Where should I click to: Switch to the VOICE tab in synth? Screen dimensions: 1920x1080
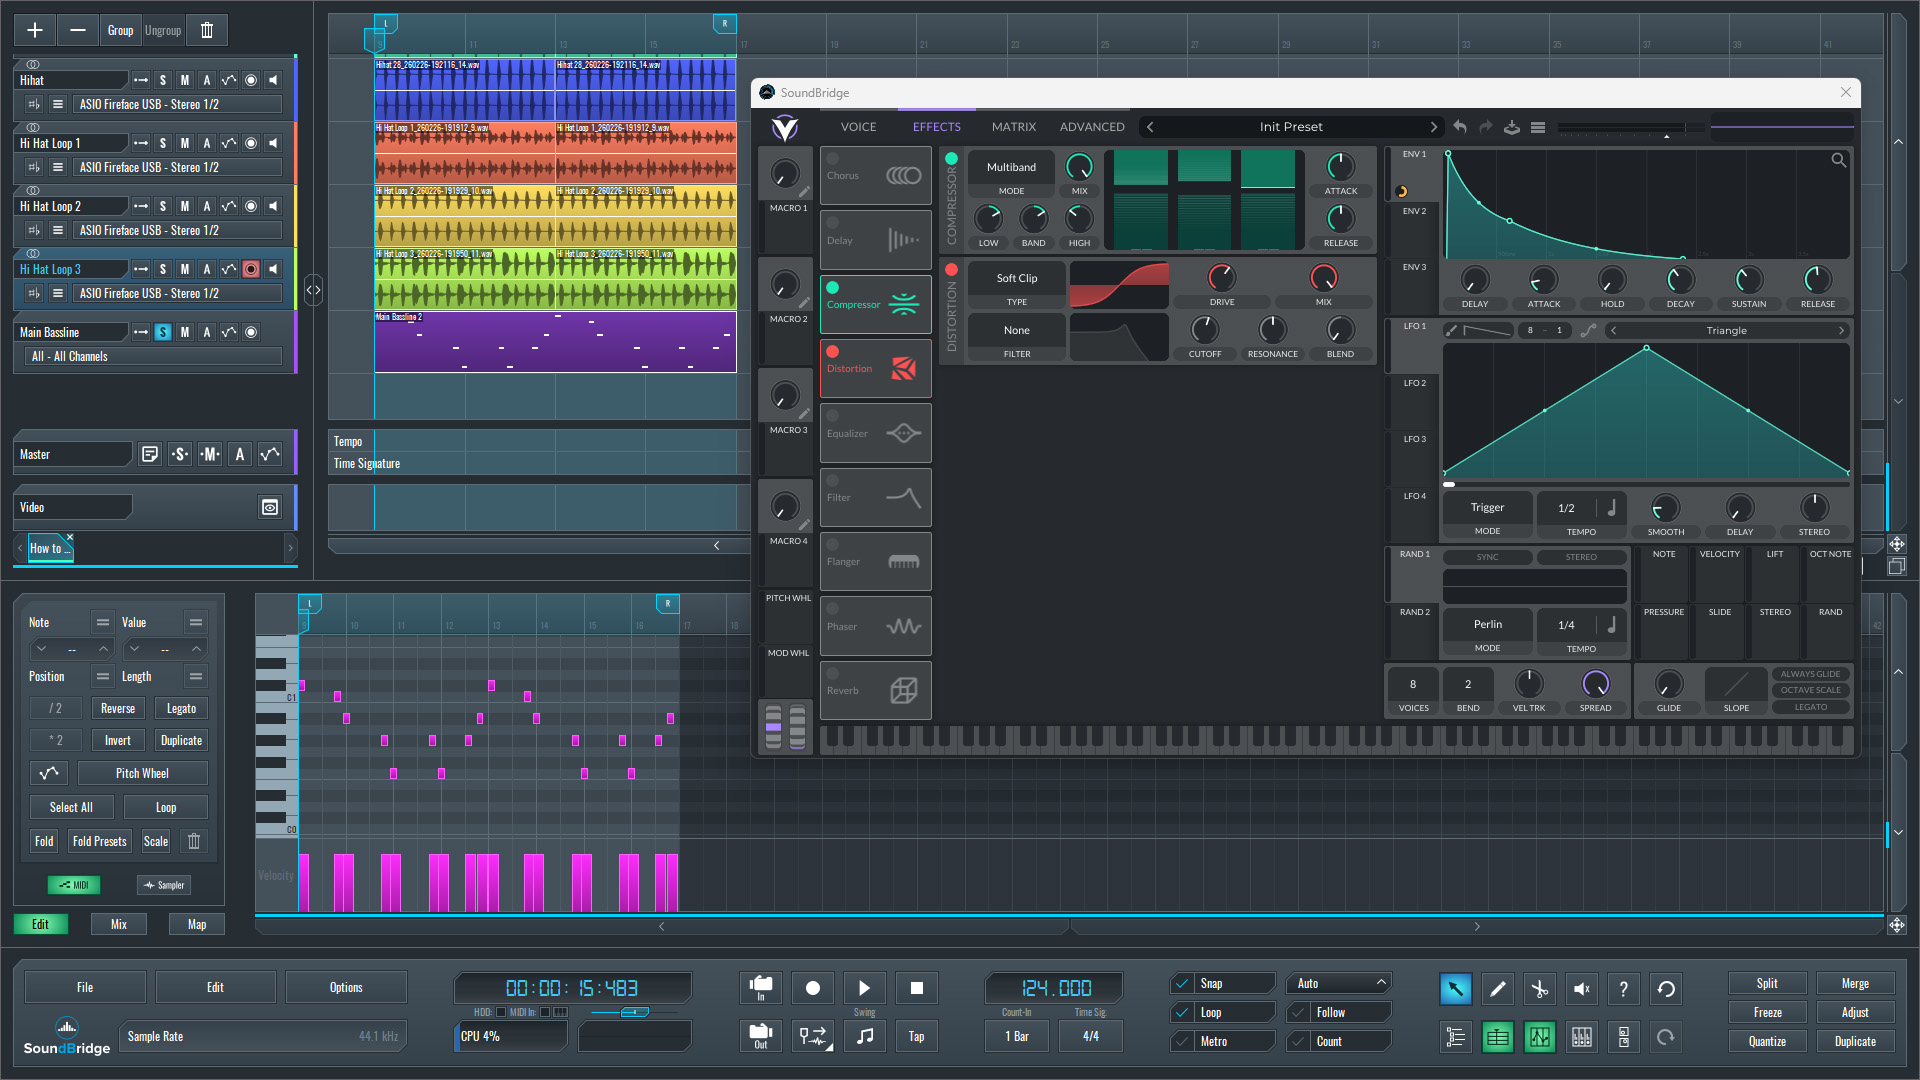pyautogui.click(x=858, y=127)
